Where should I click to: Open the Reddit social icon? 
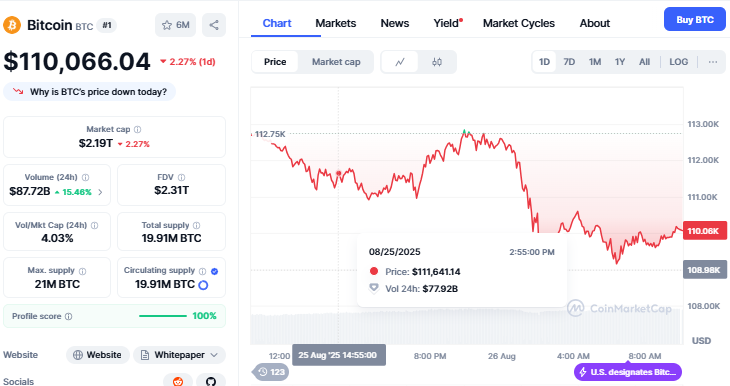(178, 381)
